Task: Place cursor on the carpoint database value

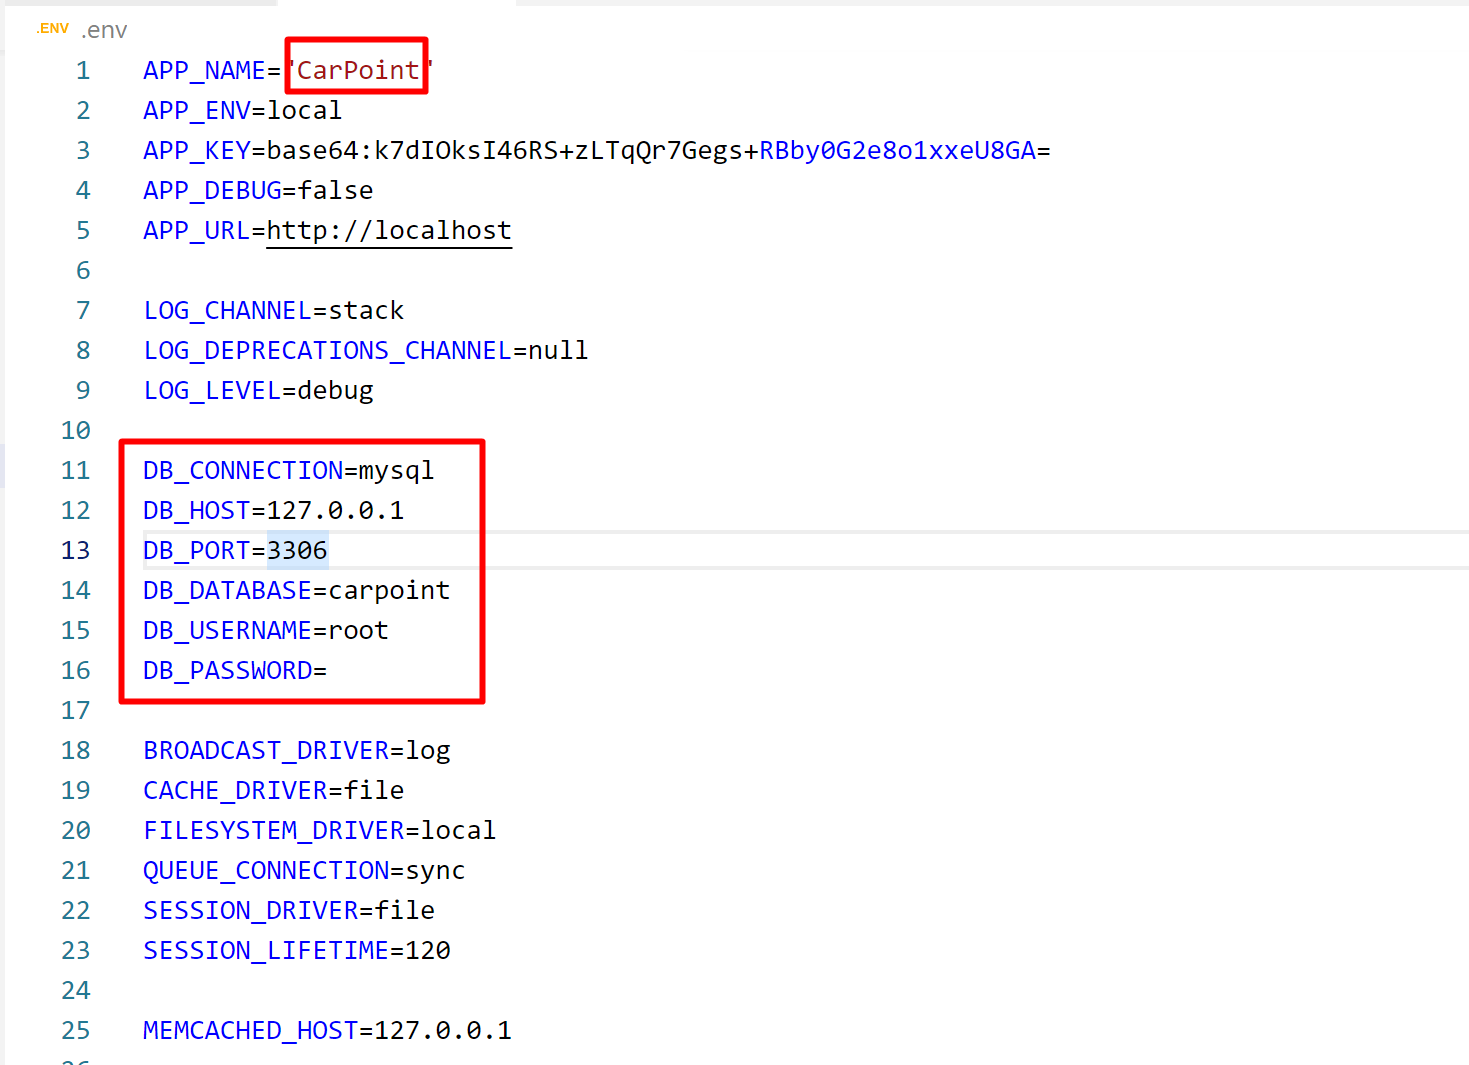Action: 389,591
